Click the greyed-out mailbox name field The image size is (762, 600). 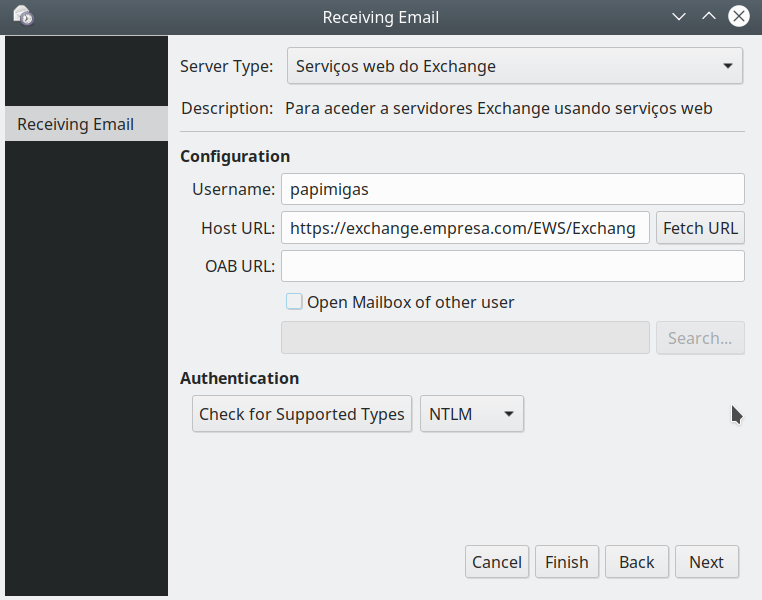coord(465,338)
